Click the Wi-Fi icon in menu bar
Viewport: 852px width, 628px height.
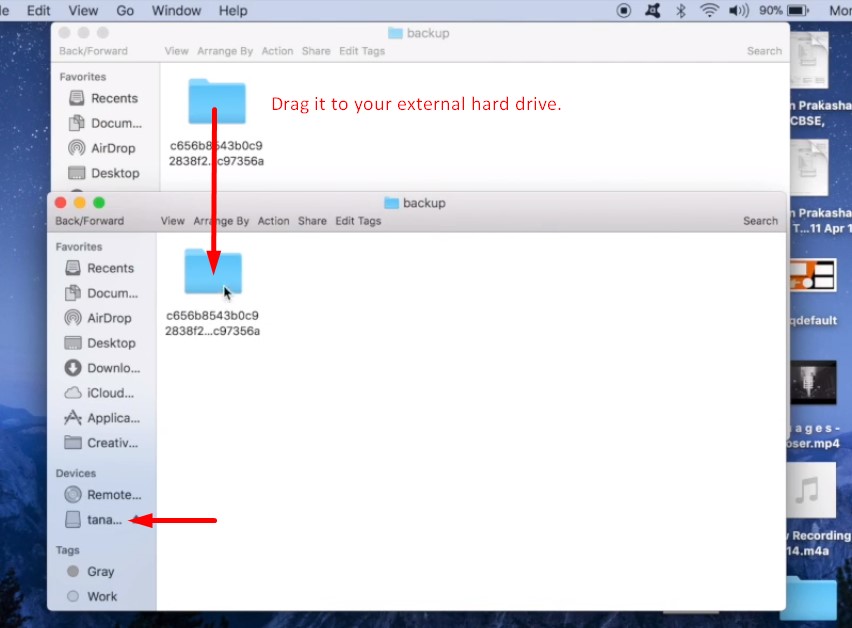coord(709,11)
